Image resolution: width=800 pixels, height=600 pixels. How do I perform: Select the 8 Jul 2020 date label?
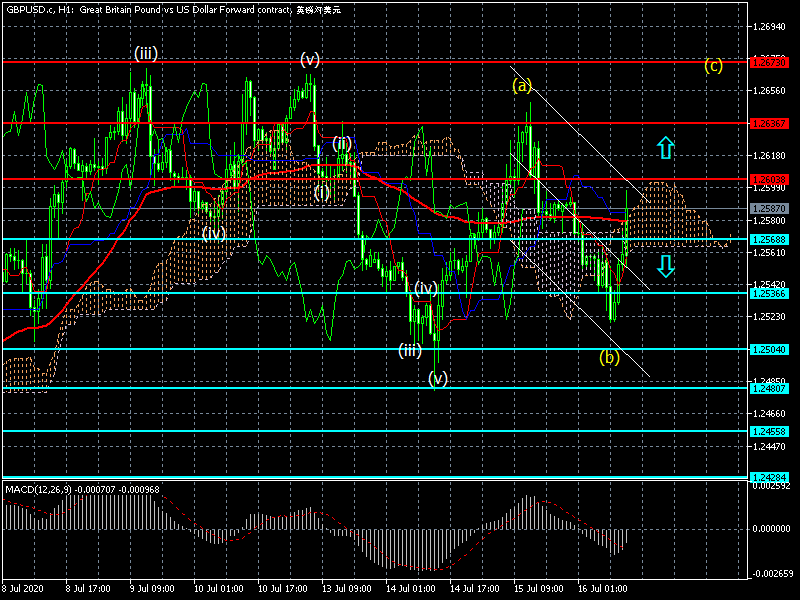pos(26,589)
